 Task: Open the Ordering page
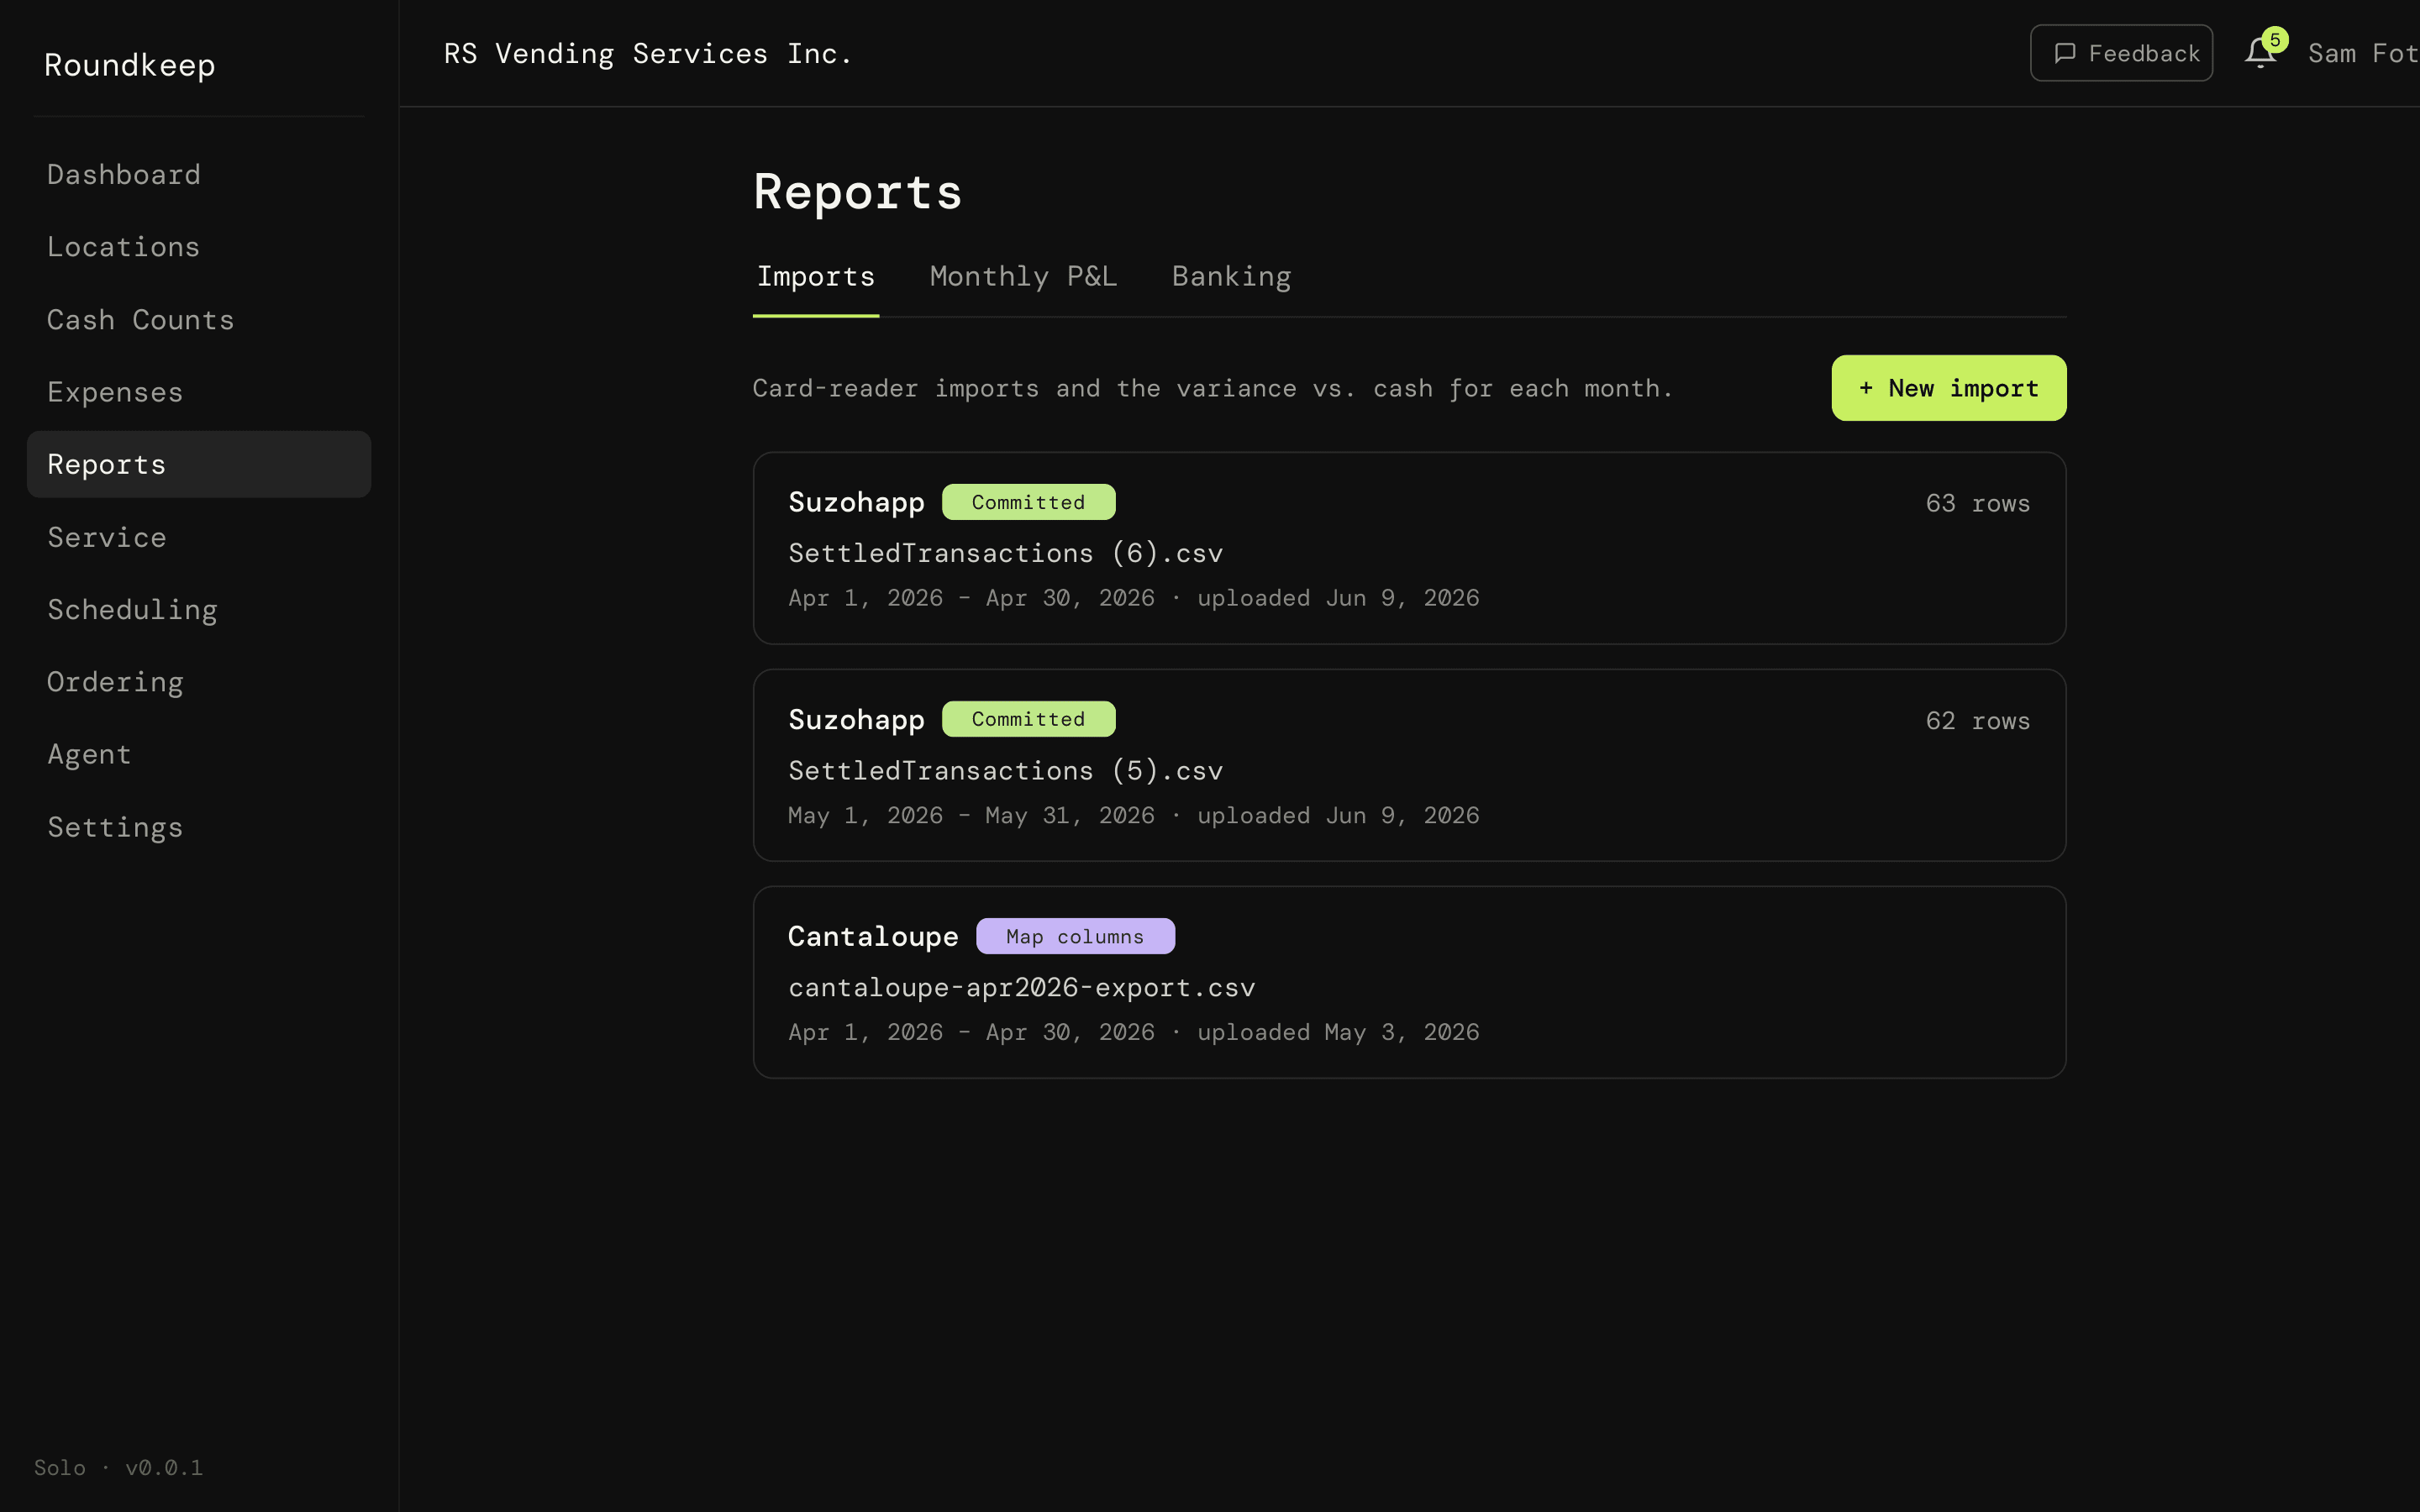point(199,682)
